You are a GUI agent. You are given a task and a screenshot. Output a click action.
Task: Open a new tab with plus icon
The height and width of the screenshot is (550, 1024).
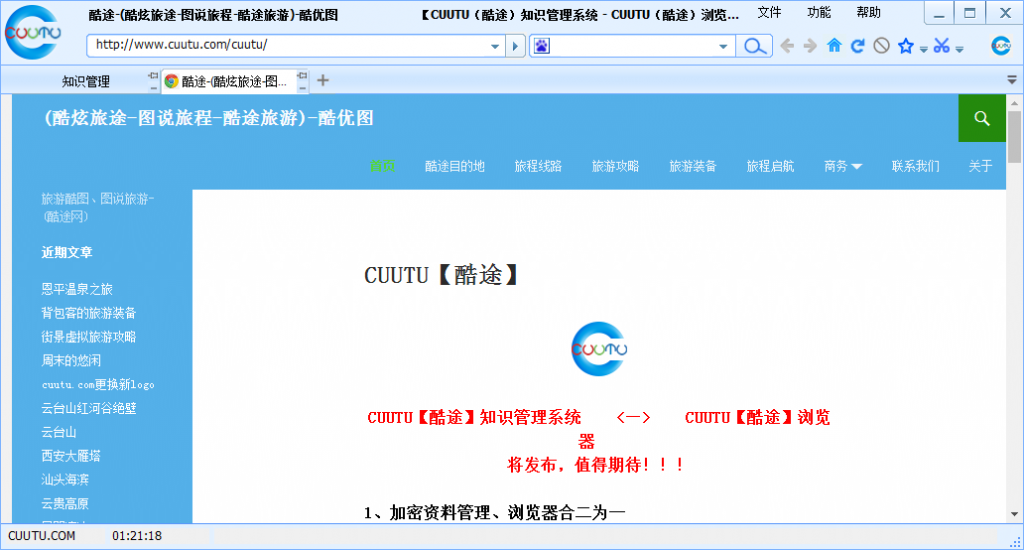323,80
